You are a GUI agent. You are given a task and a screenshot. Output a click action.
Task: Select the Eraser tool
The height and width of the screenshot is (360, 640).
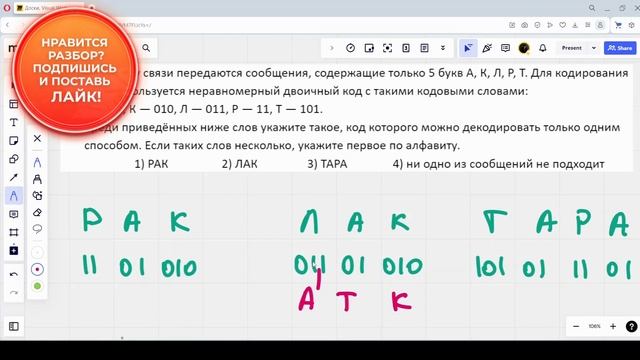pos(37,213)
